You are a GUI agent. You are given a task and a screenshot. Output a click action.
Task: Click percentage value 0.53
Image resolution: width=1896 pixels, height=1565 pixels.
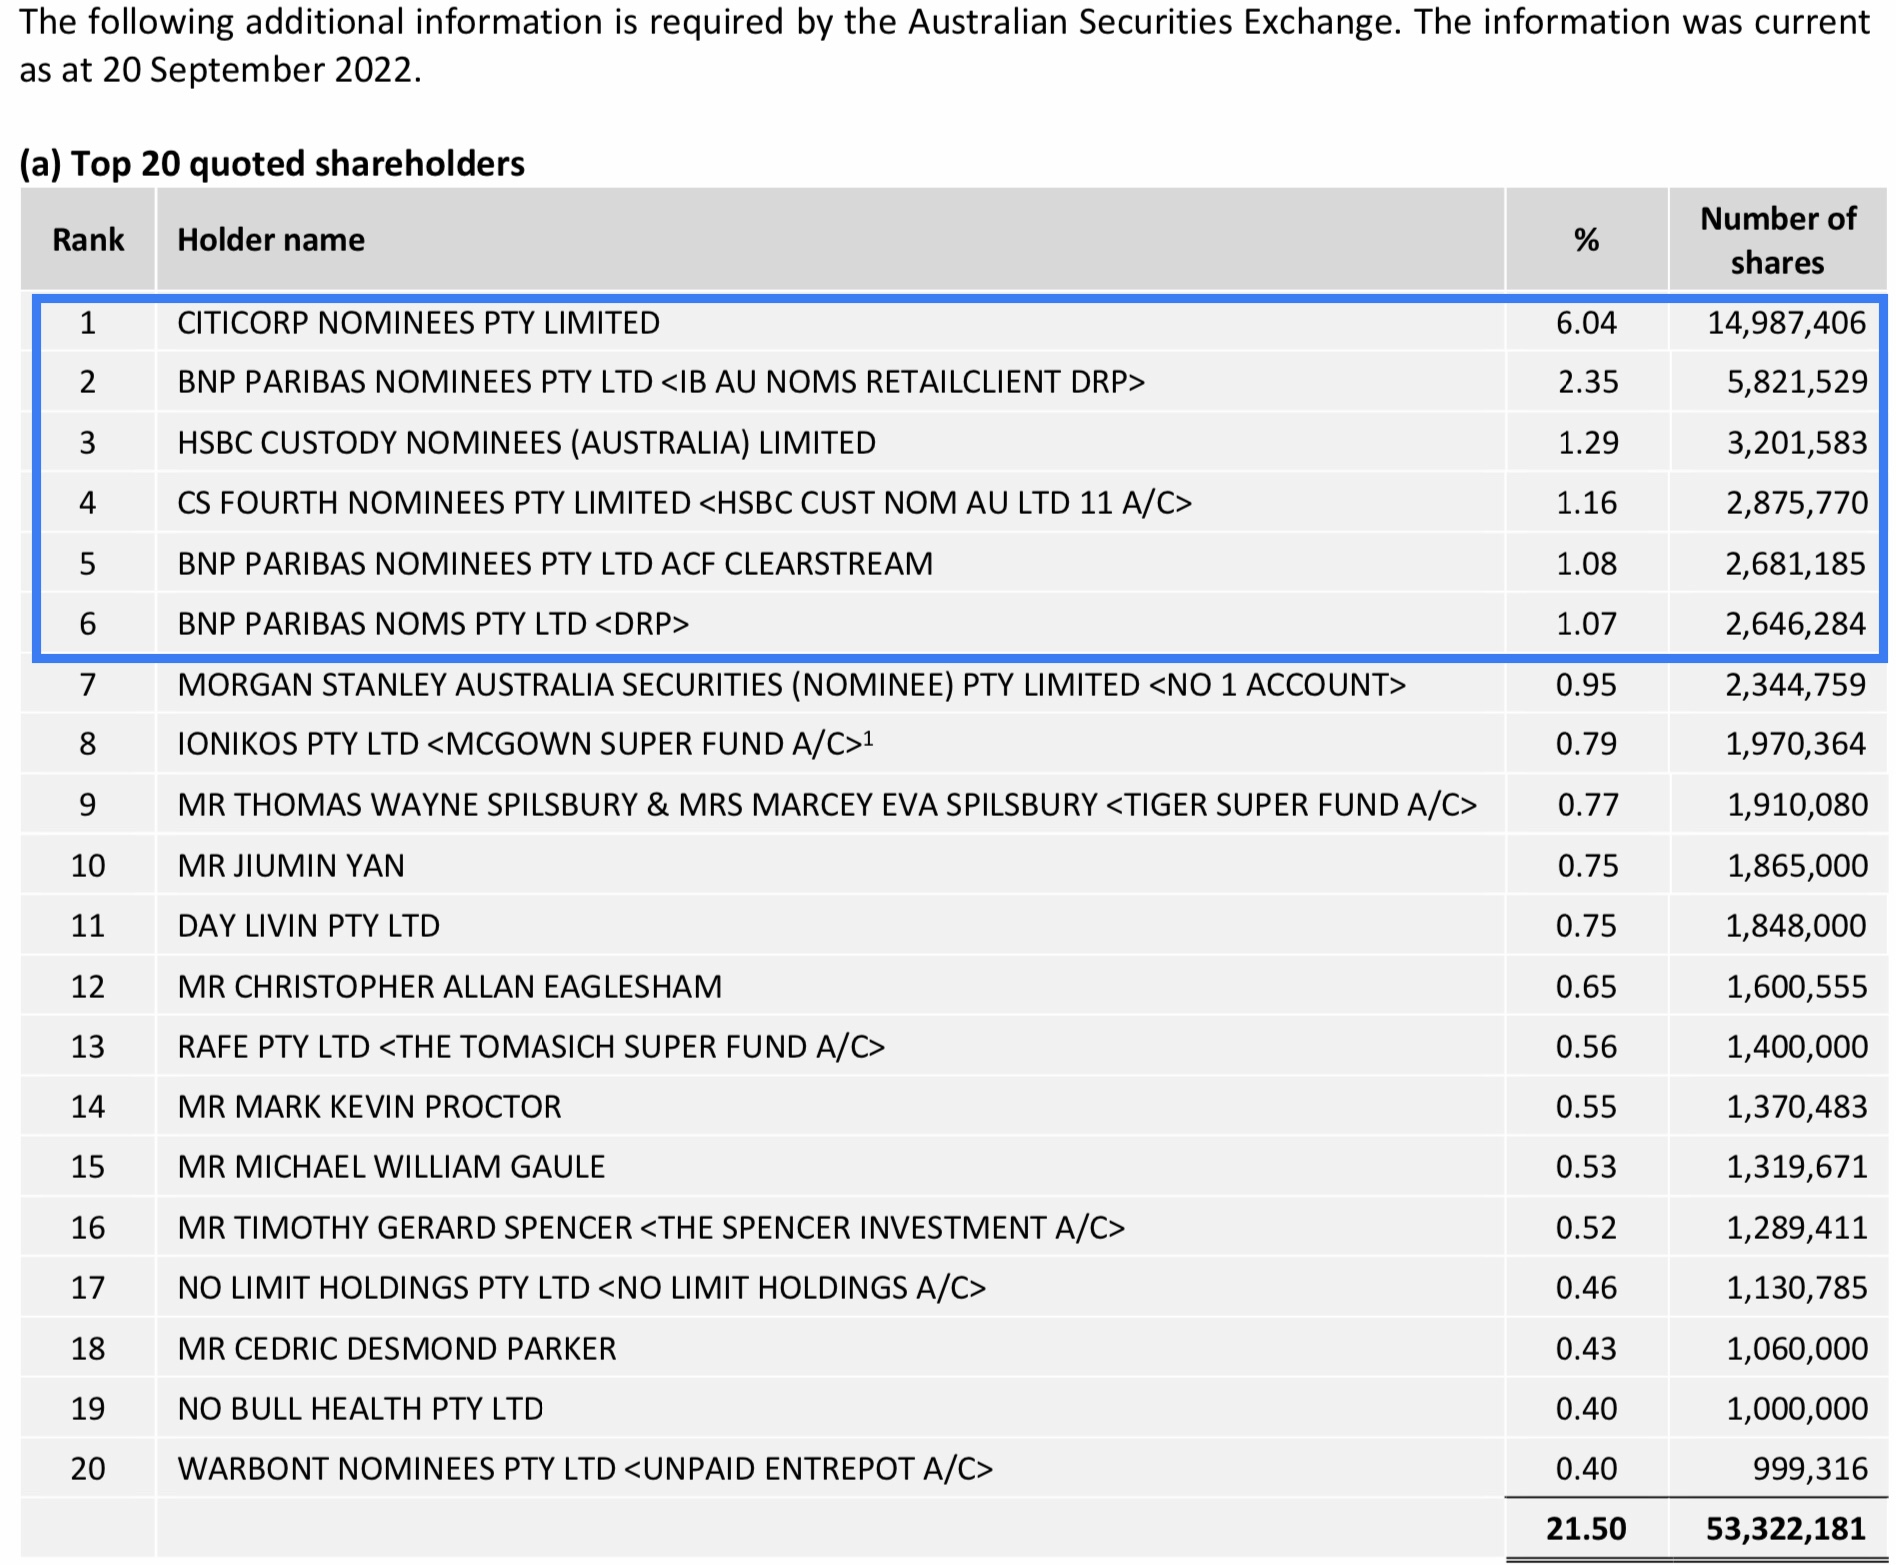[1586, 1167]
